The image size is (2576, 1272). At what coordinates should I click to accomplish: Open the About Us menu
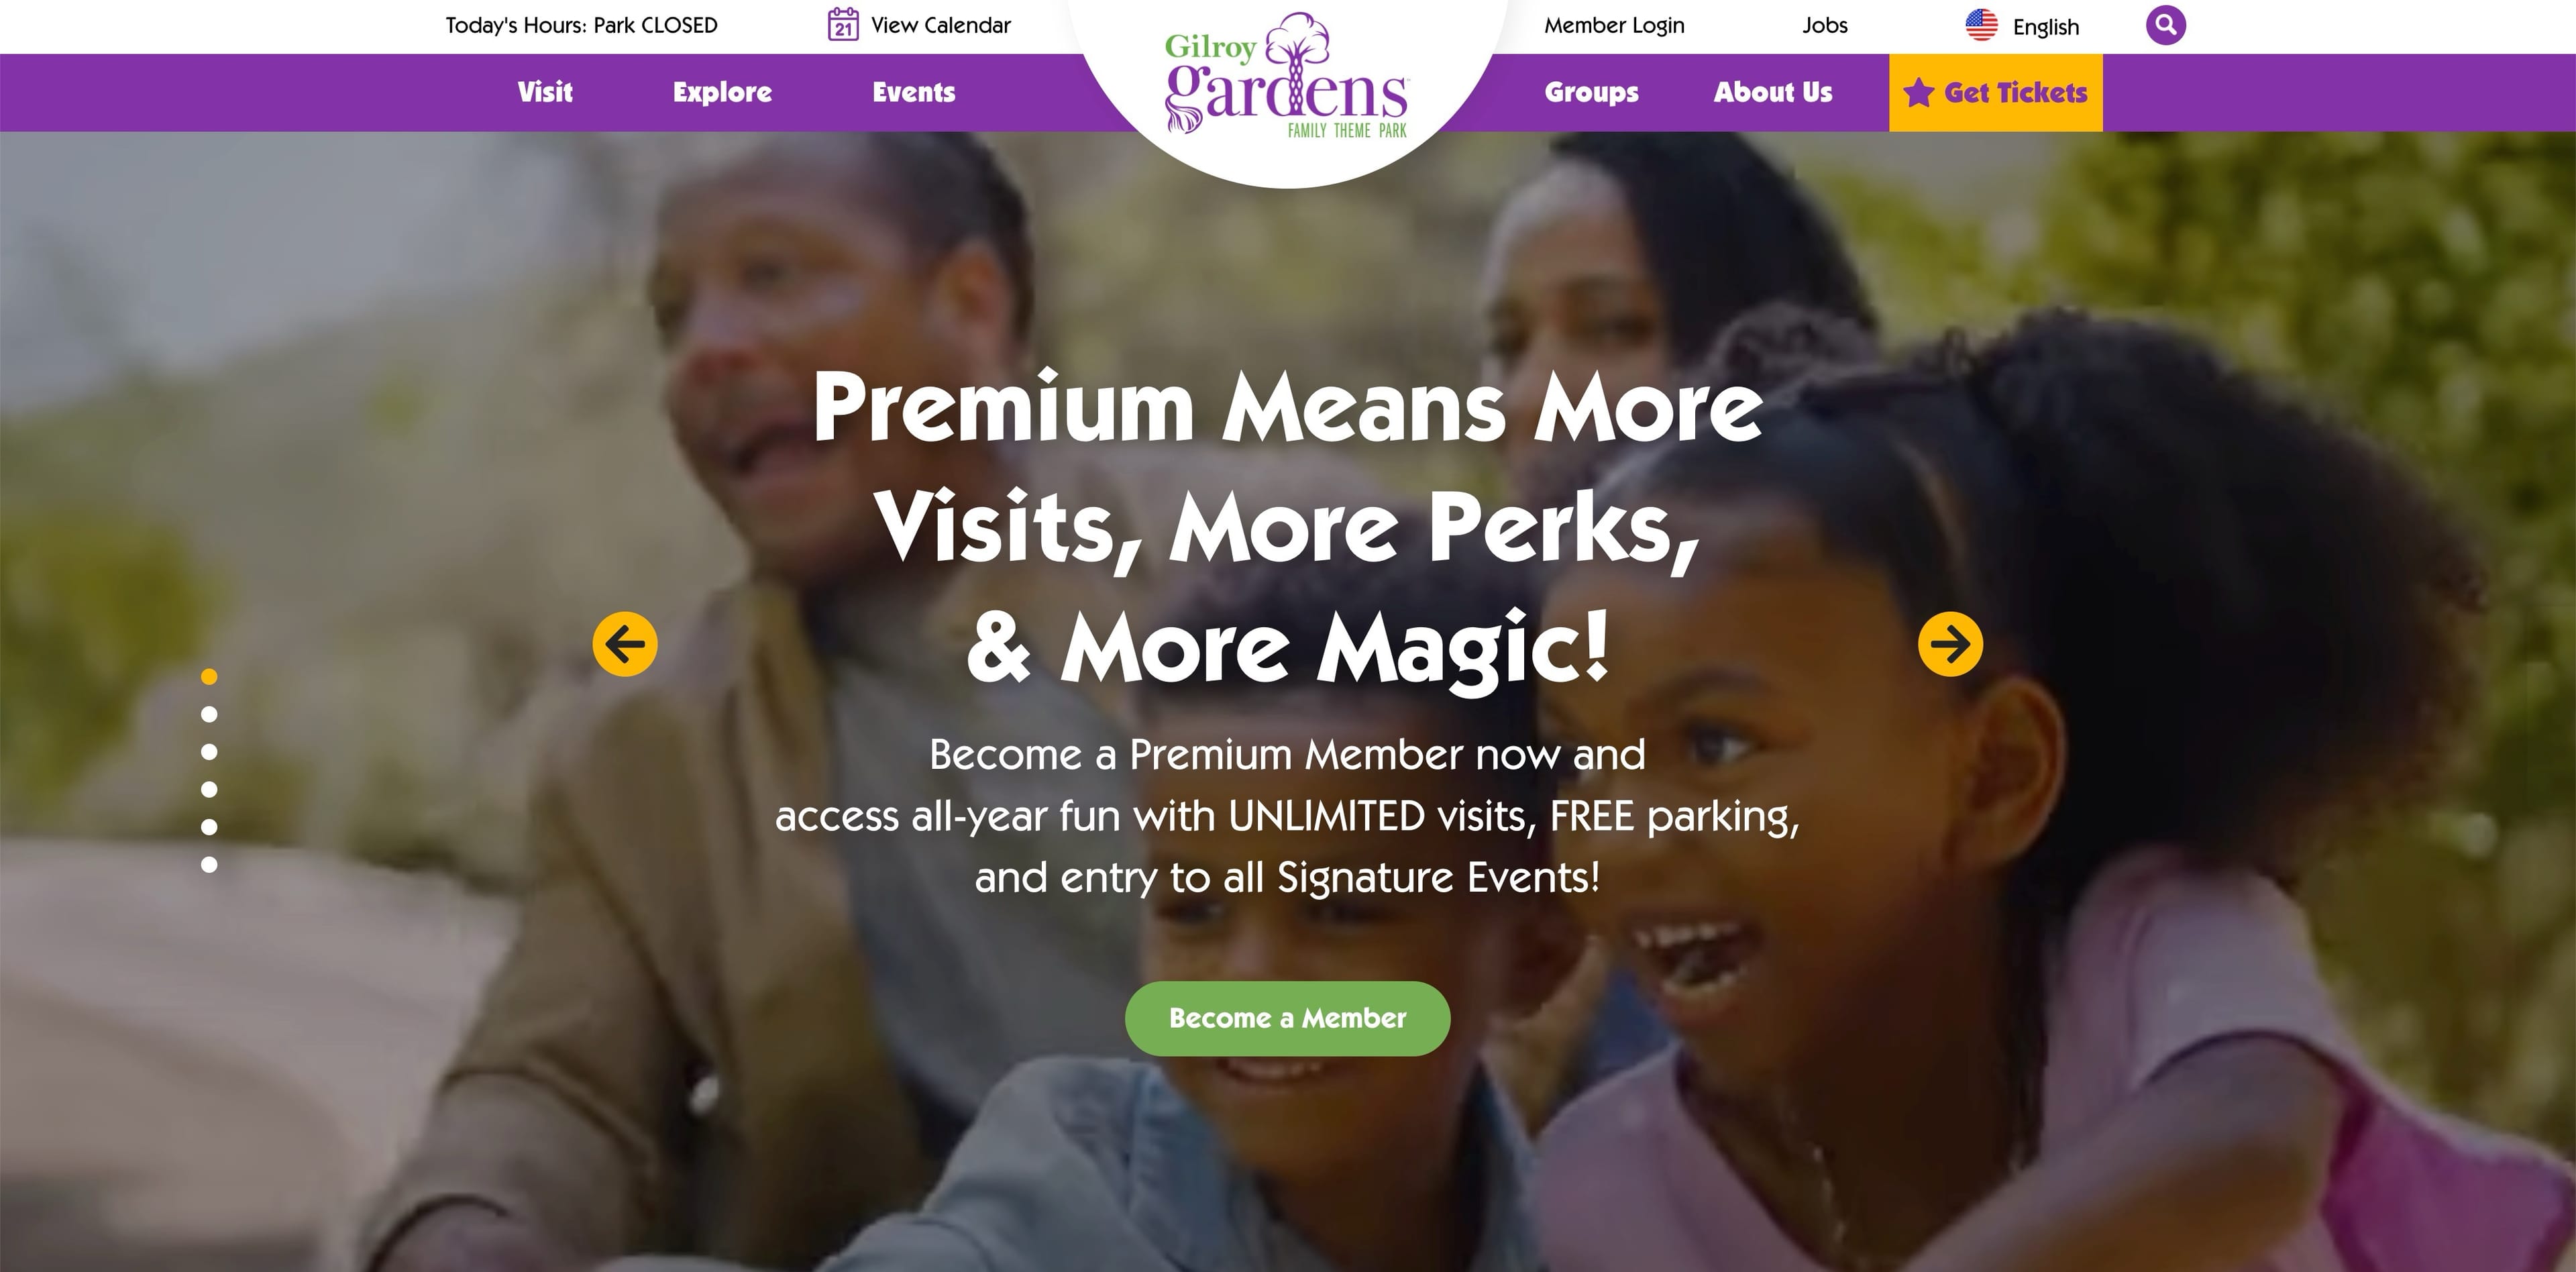click(1773, 92)
